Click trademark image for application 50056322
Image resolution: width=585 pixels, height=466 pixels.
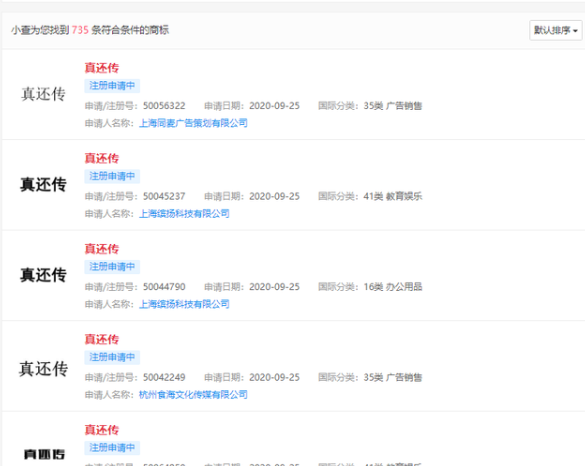(43, 94)
